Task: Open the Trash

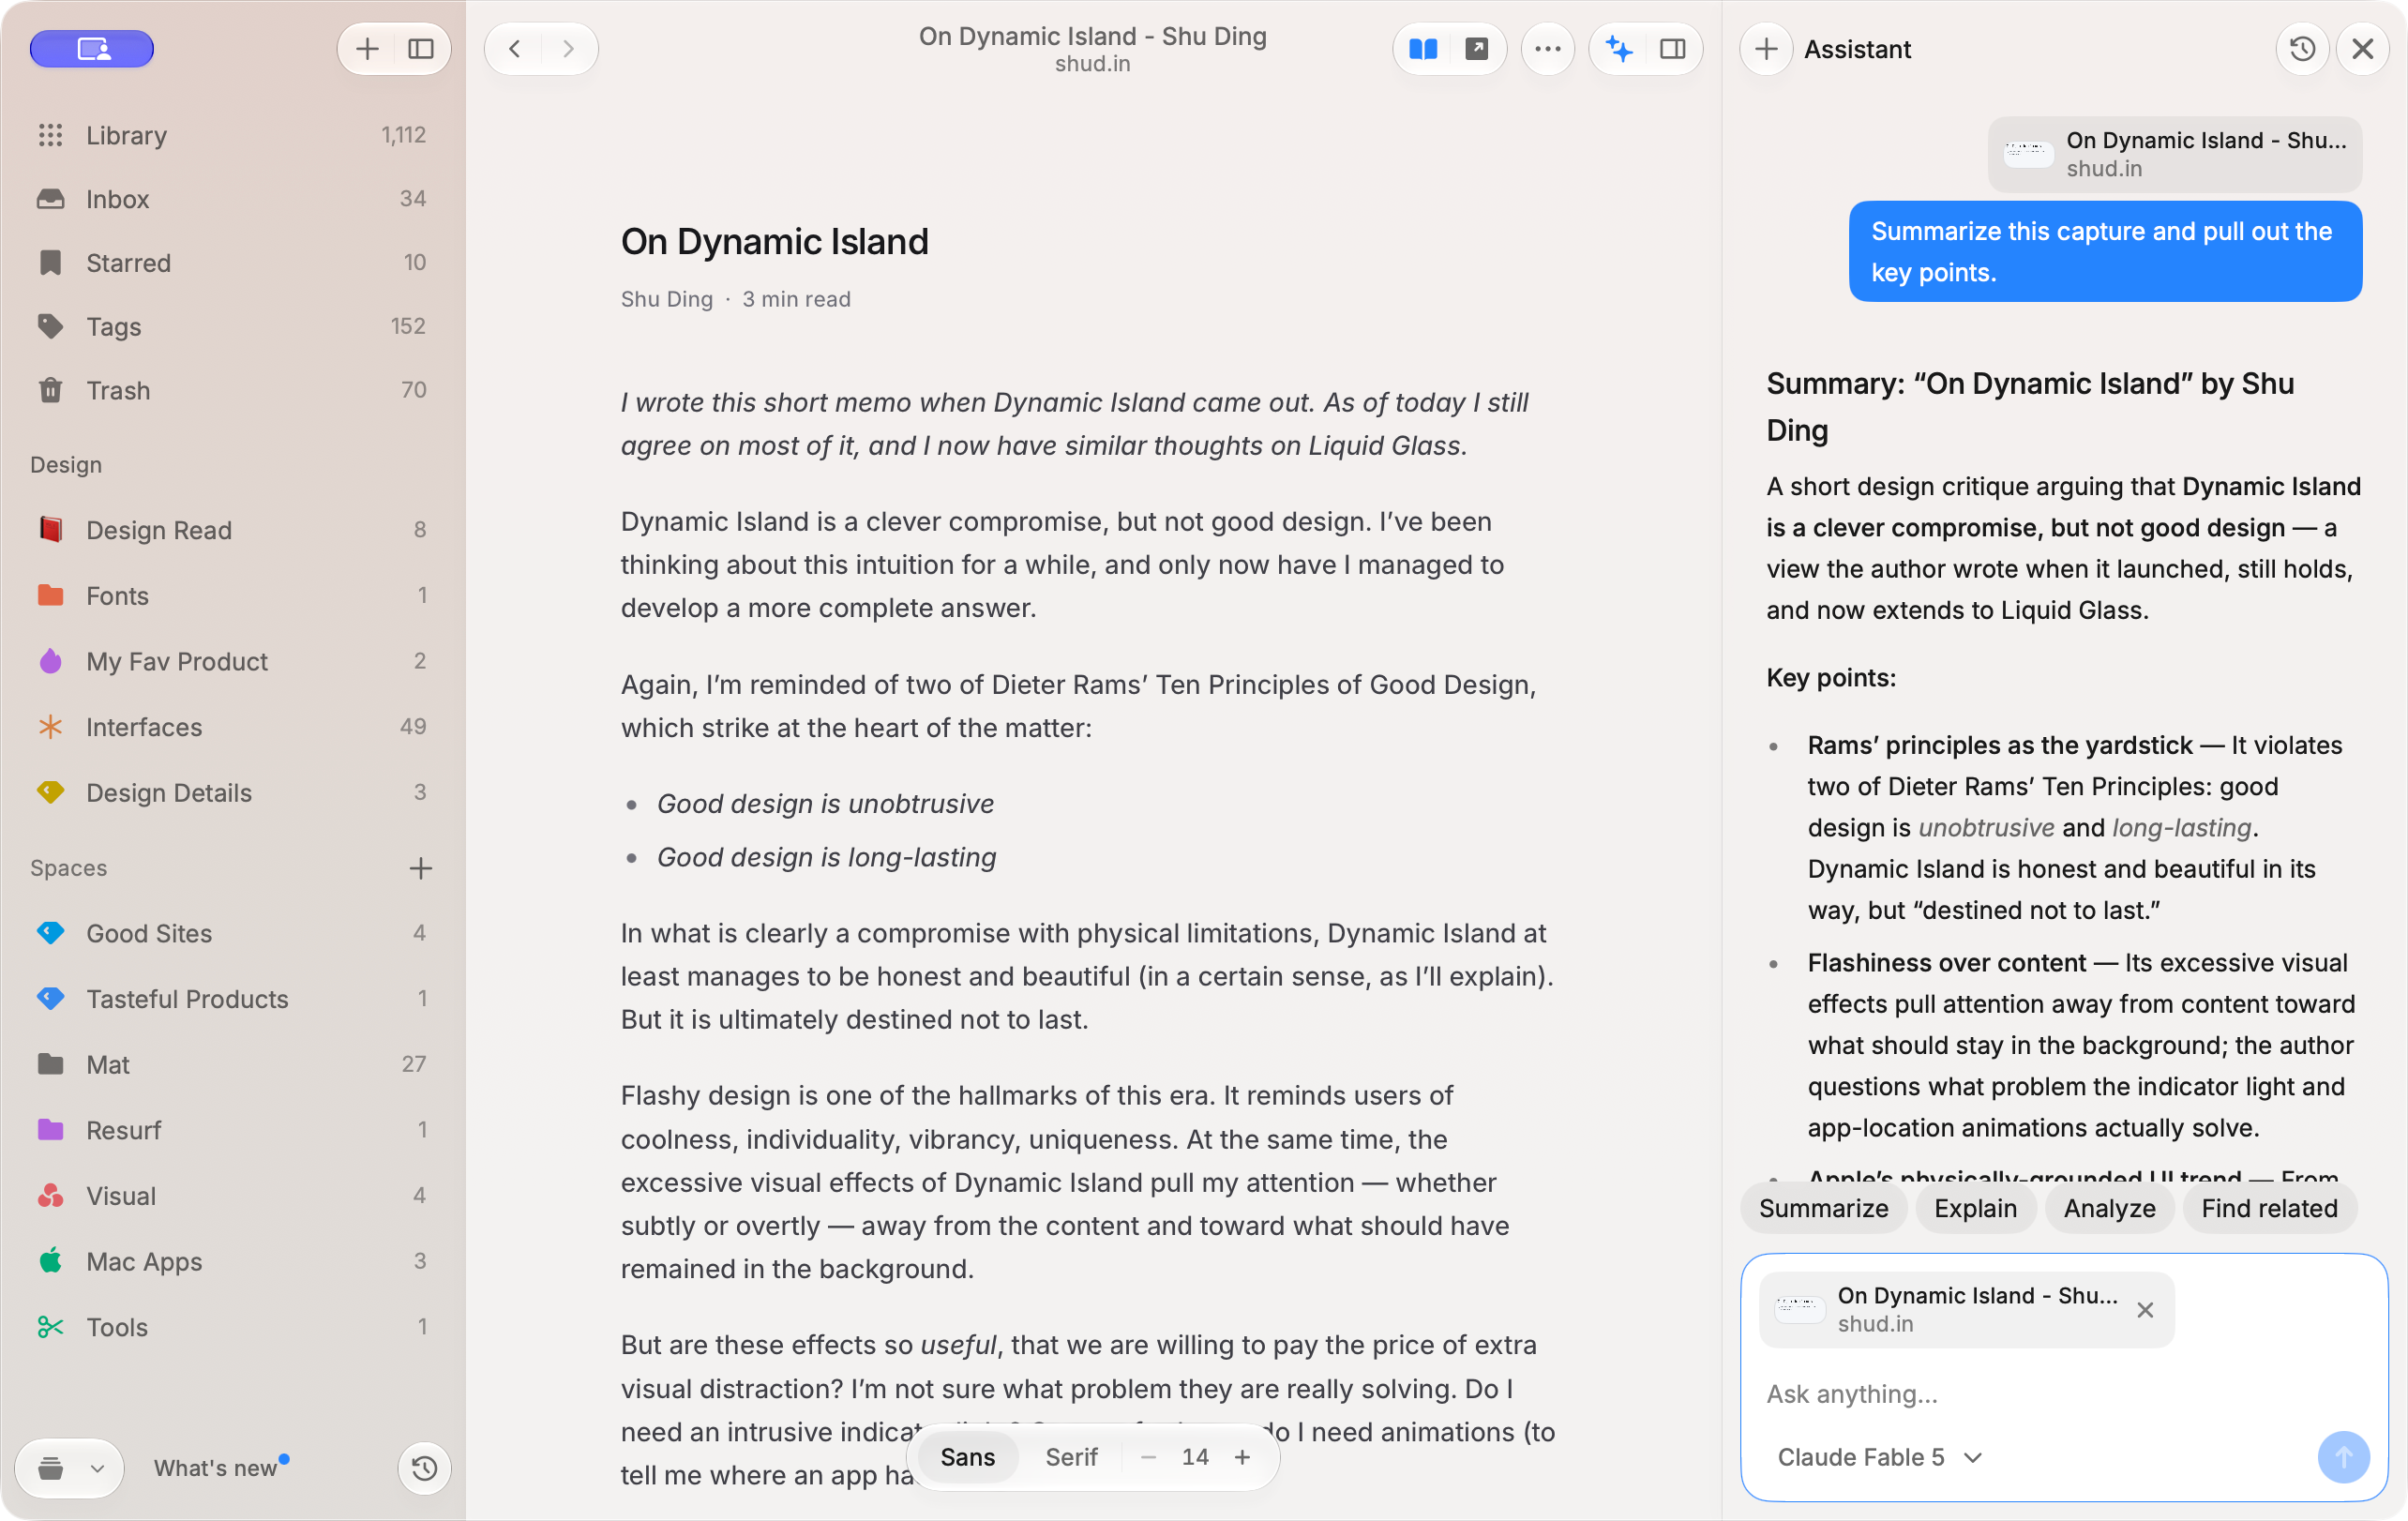Action: point(233,390)
